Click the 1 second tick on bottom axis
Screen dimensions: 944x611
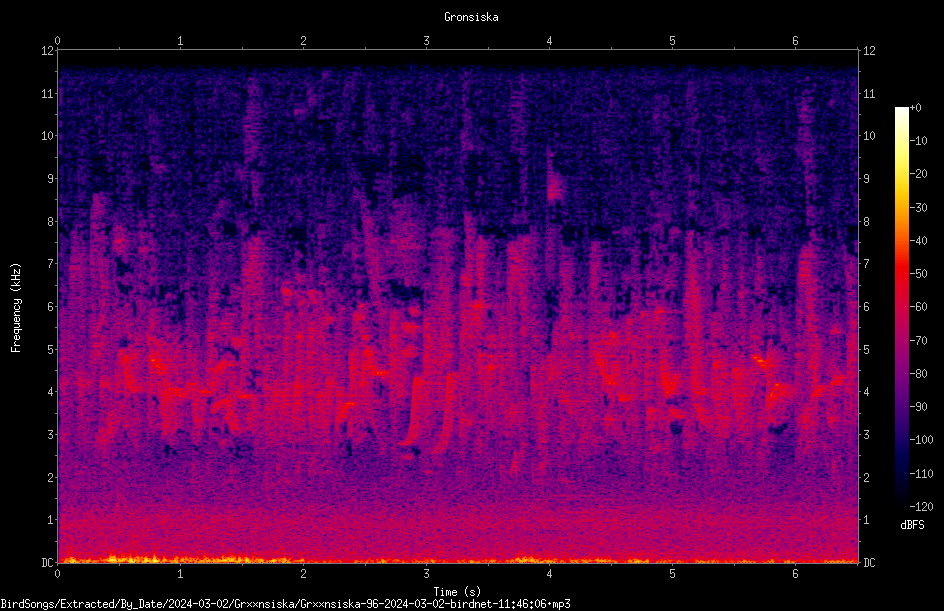point(180,574)
